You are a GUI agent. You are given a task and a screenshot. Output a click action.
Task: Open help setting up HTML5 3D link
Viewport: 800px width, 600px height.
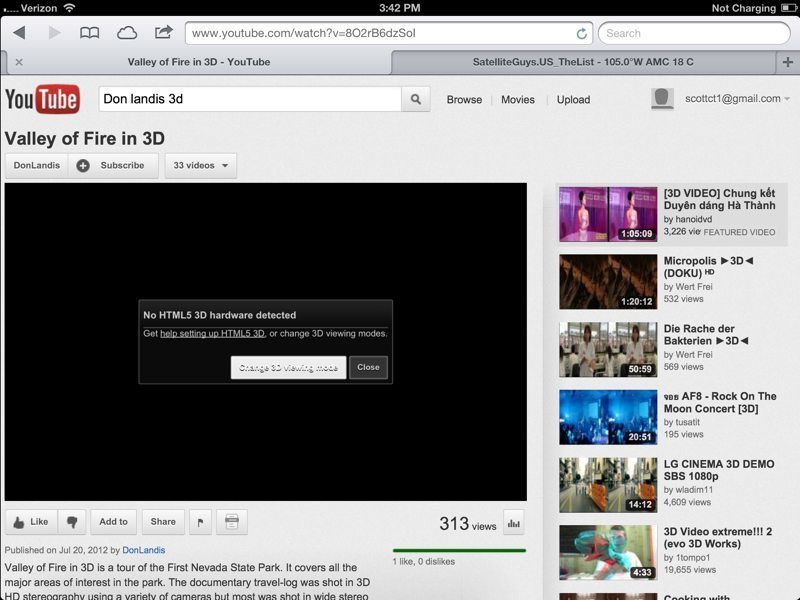click(212, 333)
